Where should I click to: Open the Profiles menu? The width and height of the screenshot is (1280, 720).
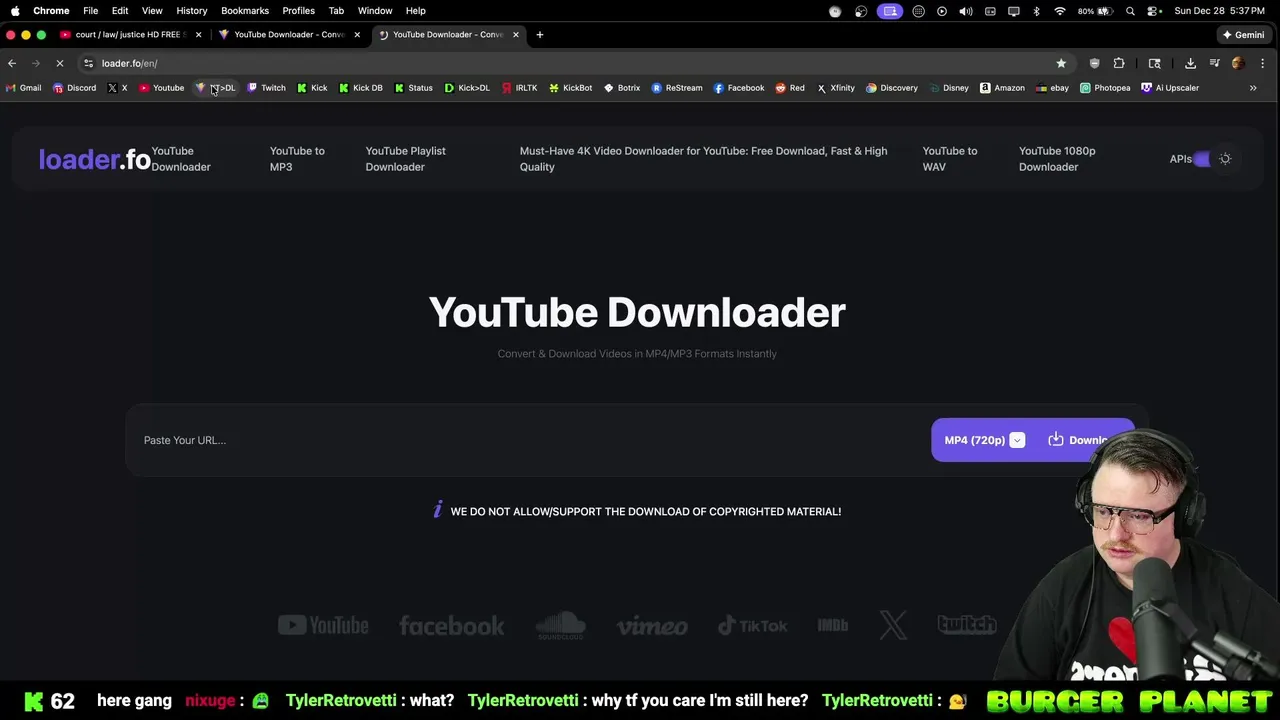298,10
